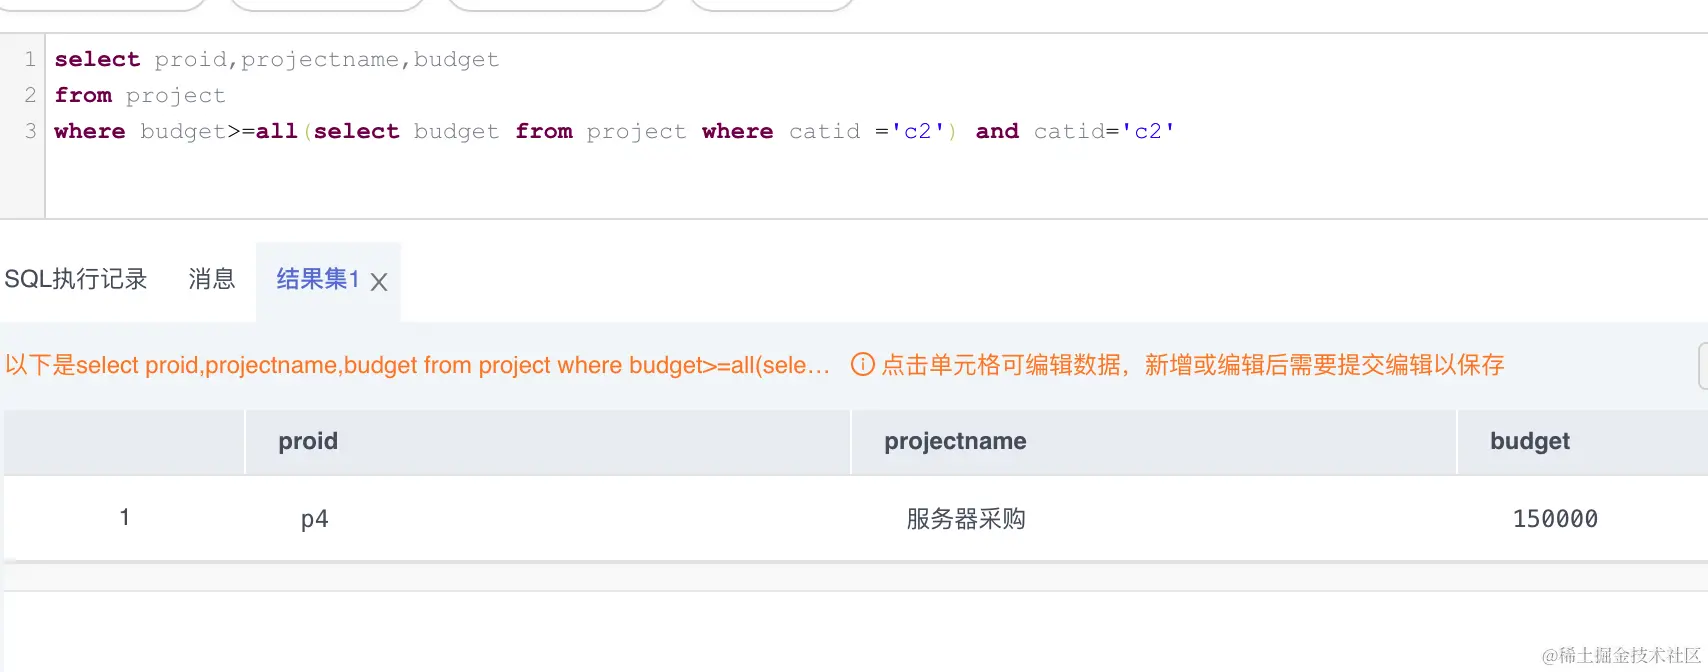Click the truncated SQL statement text in orange
This screenshot has height=672, width=1708.
click(418, 365)
